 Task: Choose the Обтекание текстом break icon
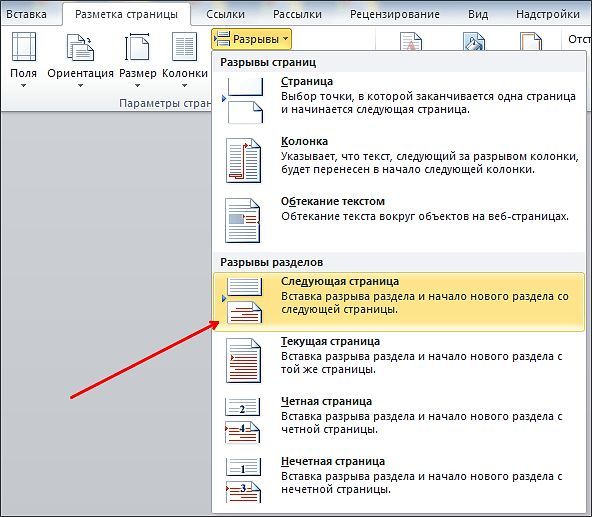243,221
